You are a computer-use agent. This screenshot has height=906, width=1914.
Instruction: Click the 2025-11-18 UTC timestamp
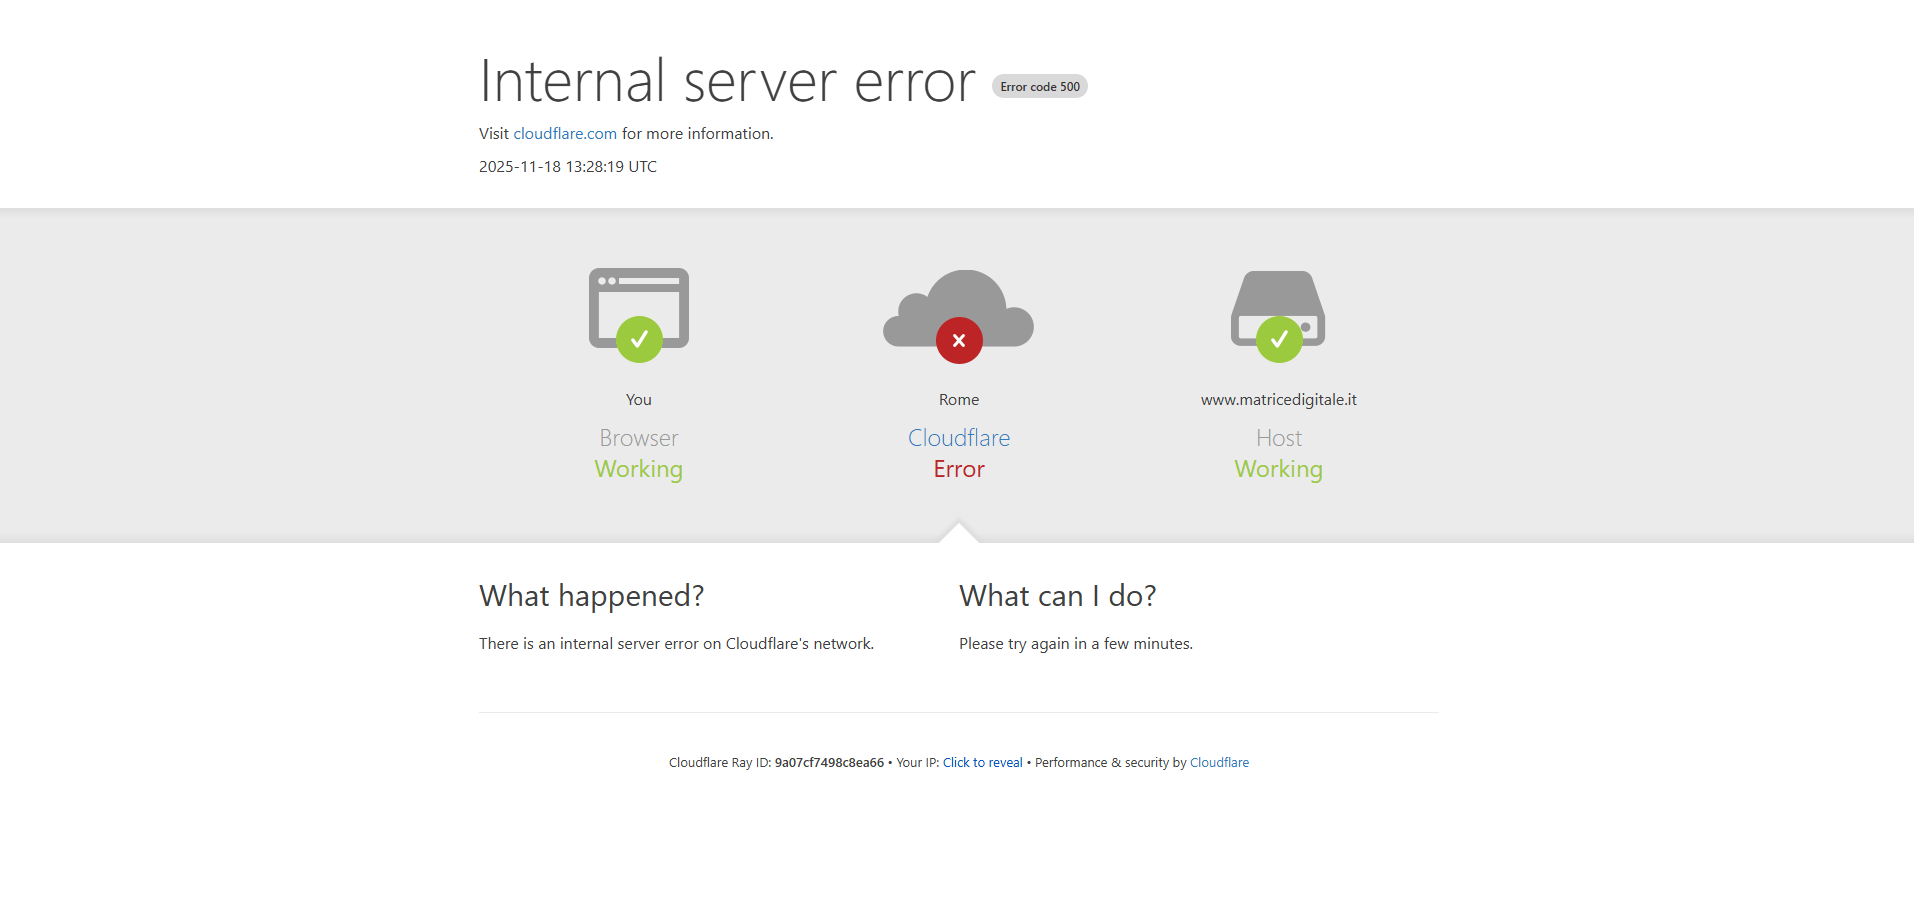[x=567, y=167]
